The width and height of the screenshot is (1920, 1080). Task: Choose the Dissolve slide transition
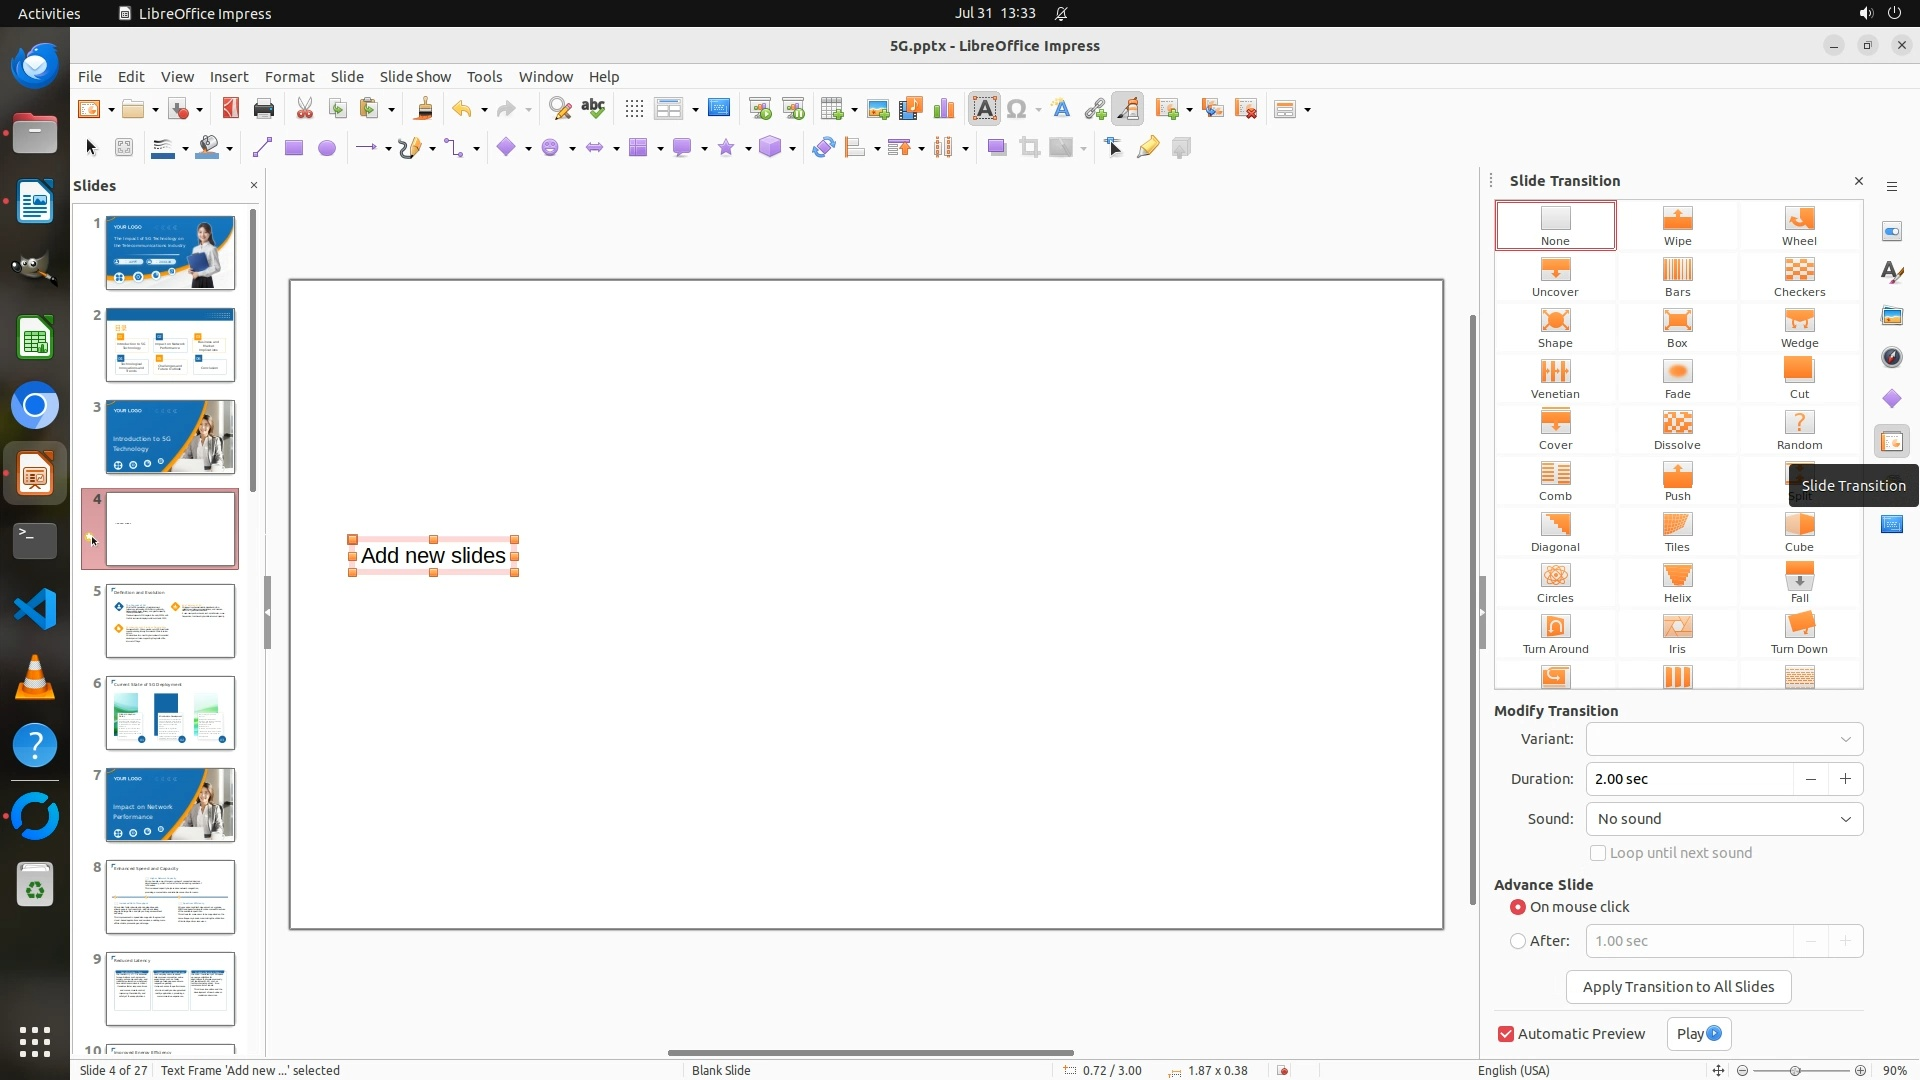pyautogui.click(x=1677, y=429)
